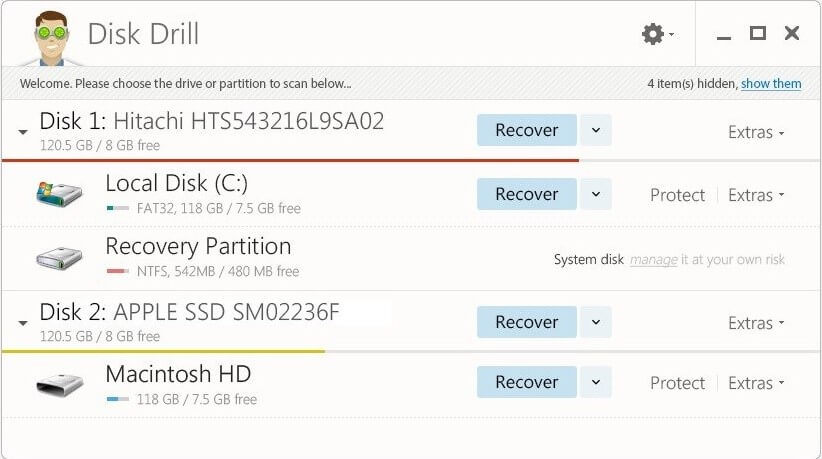Select the Local Disk (C:) drive icon
Screen dimensions: 822x459
click(59, 194)
